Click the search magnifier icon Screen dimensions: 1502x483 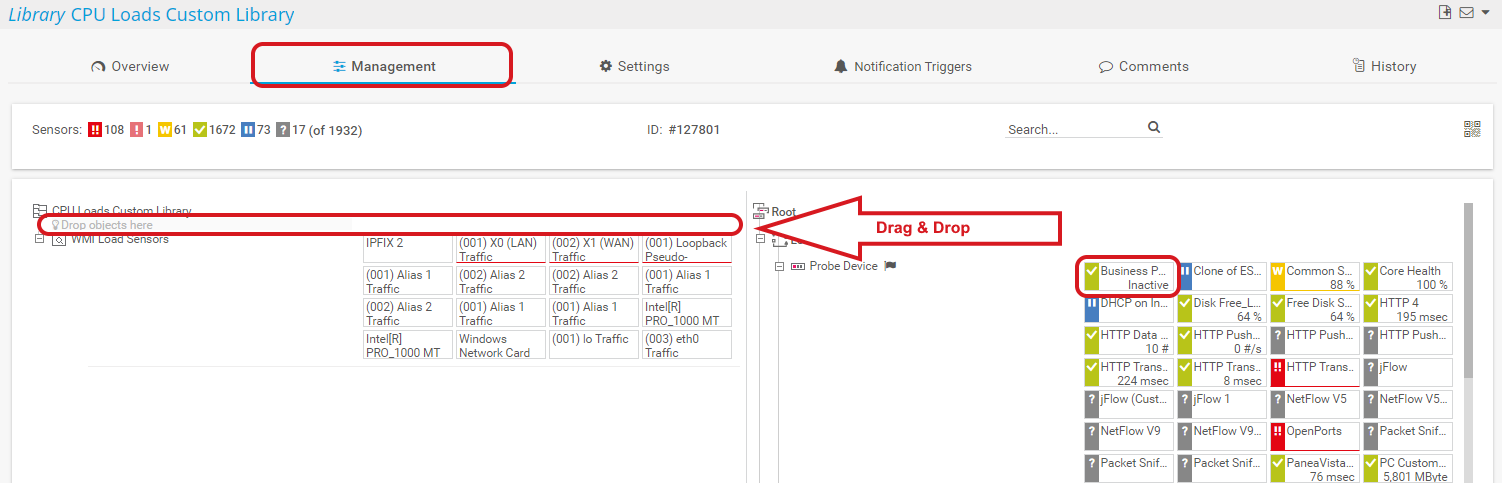click(x=1153, y=127)
